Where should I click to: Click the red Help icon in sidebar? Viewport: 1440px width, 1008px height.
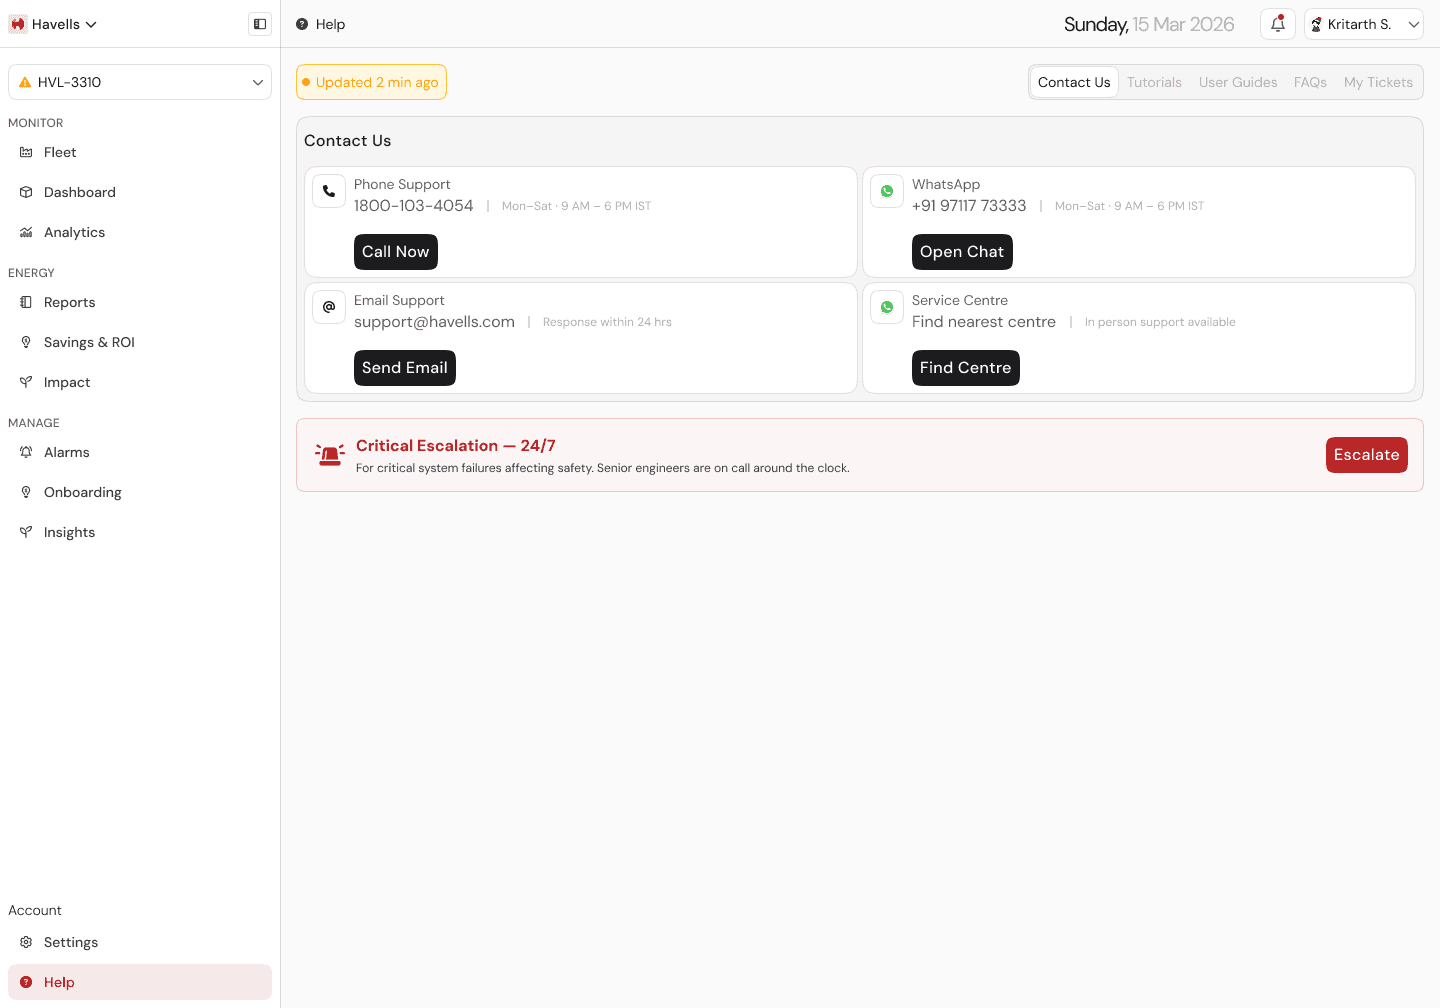click(26, 982)
